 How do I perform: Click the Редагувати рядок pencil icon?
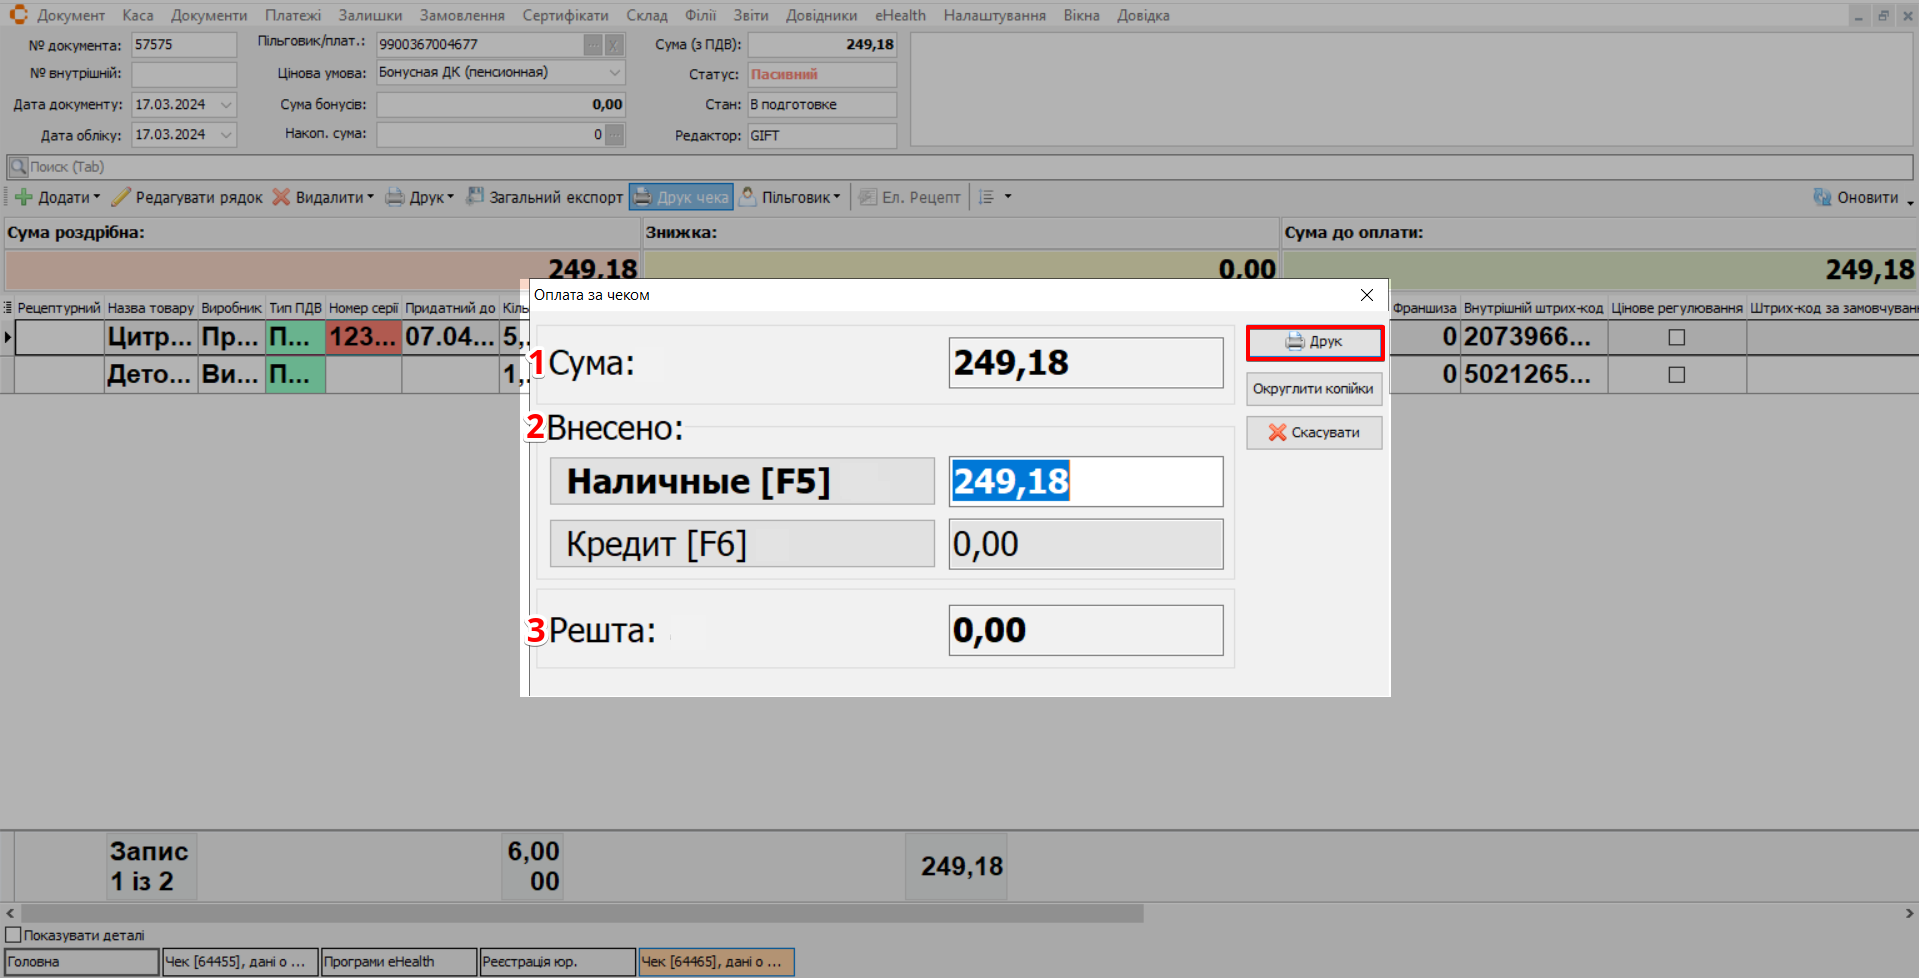121,198
